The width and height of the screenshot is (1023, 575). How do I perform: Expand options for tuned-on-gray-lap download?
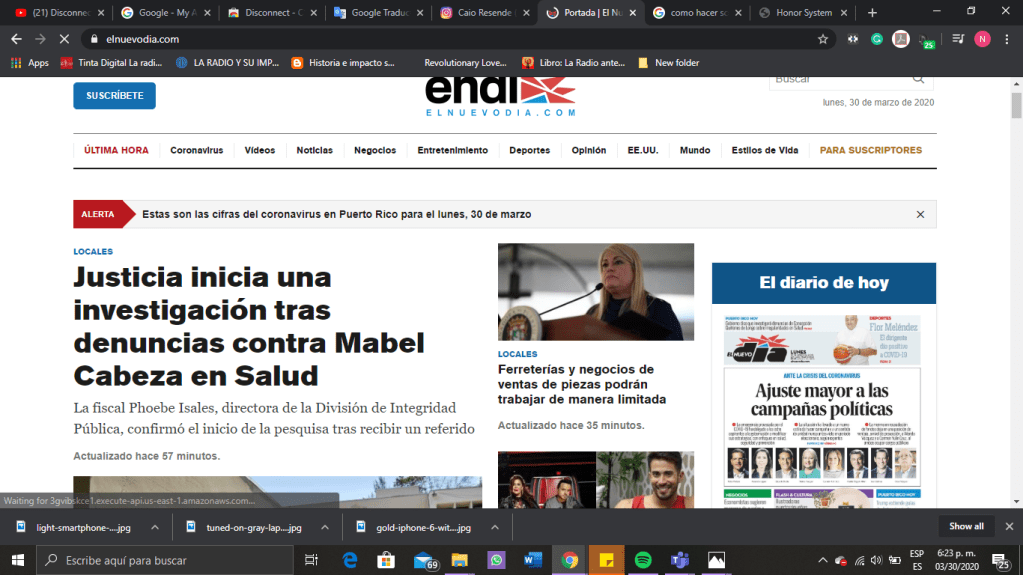(x=322, y=526)
